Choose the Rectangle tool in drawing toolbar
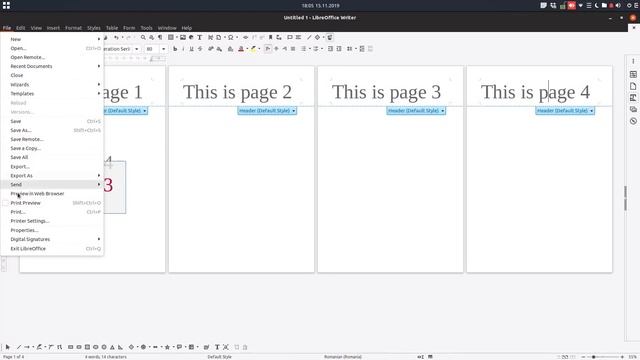The image size is (640, 360). pyautogui.click(x=71, y=347)
